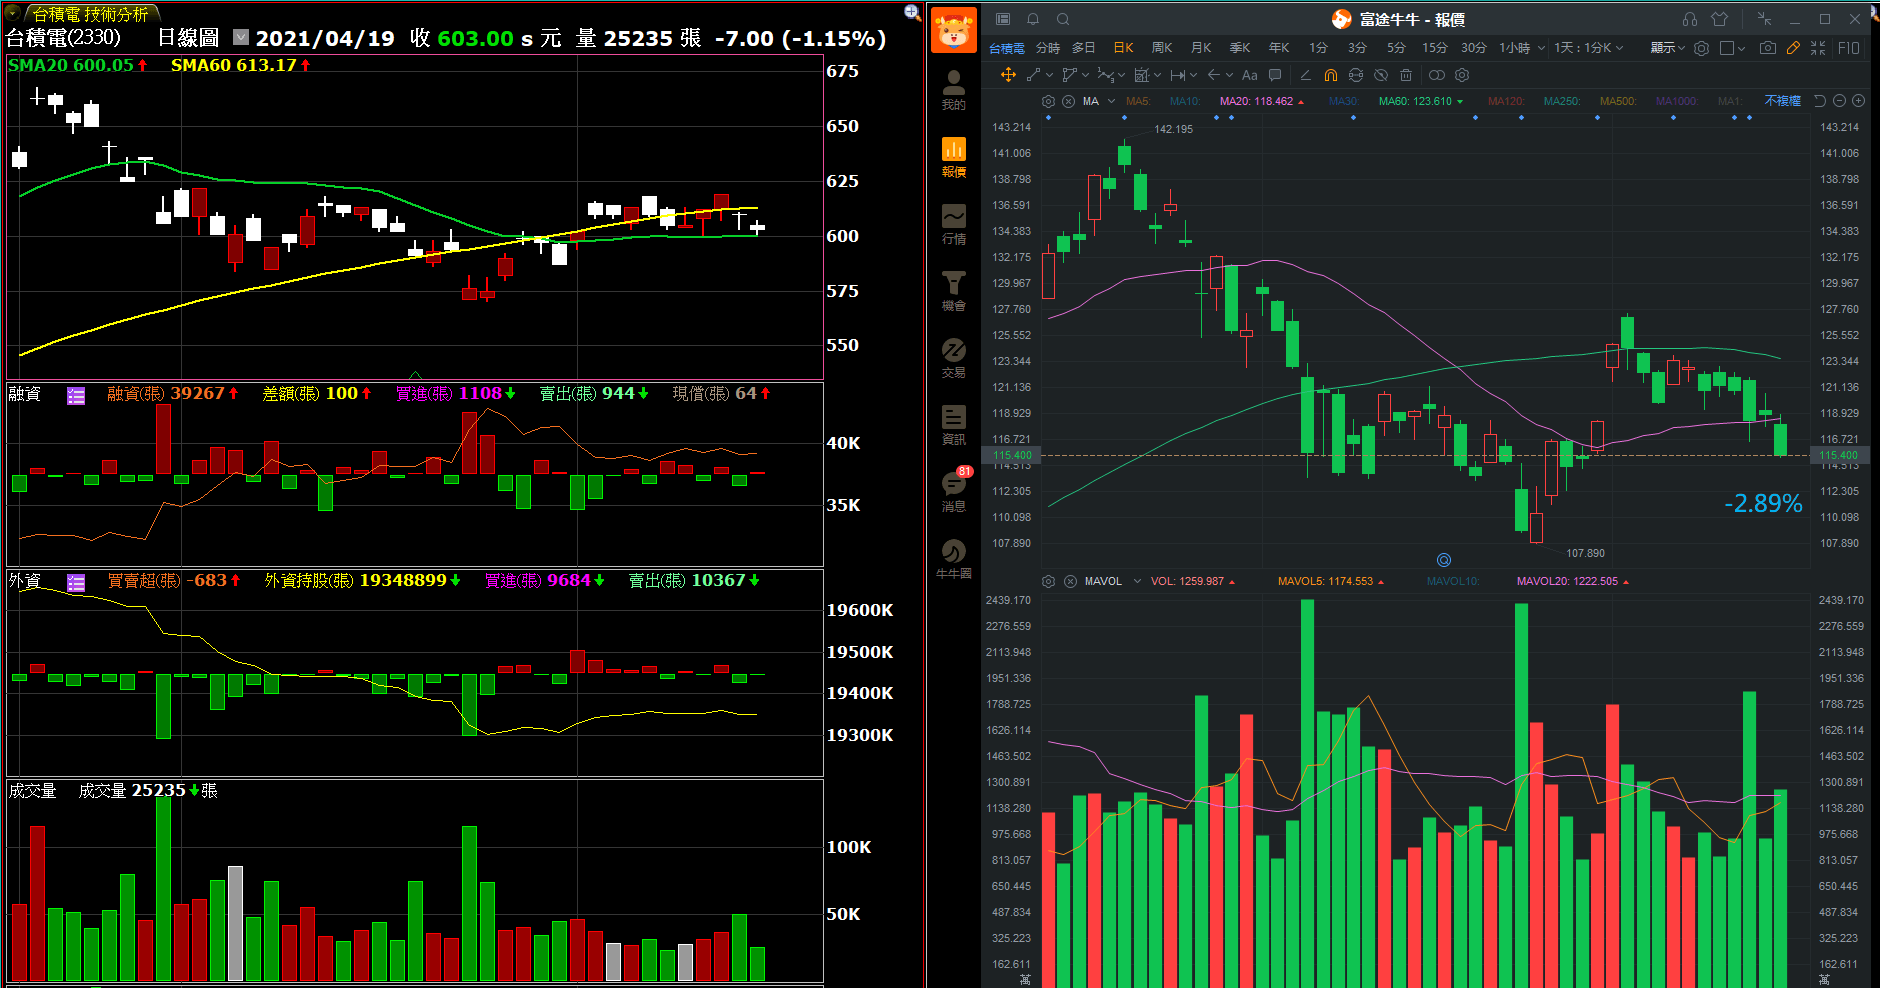Switch to the 周K weekly chart tab
This screenshot has height=988, width=1880.
[x=1161, y=48]
